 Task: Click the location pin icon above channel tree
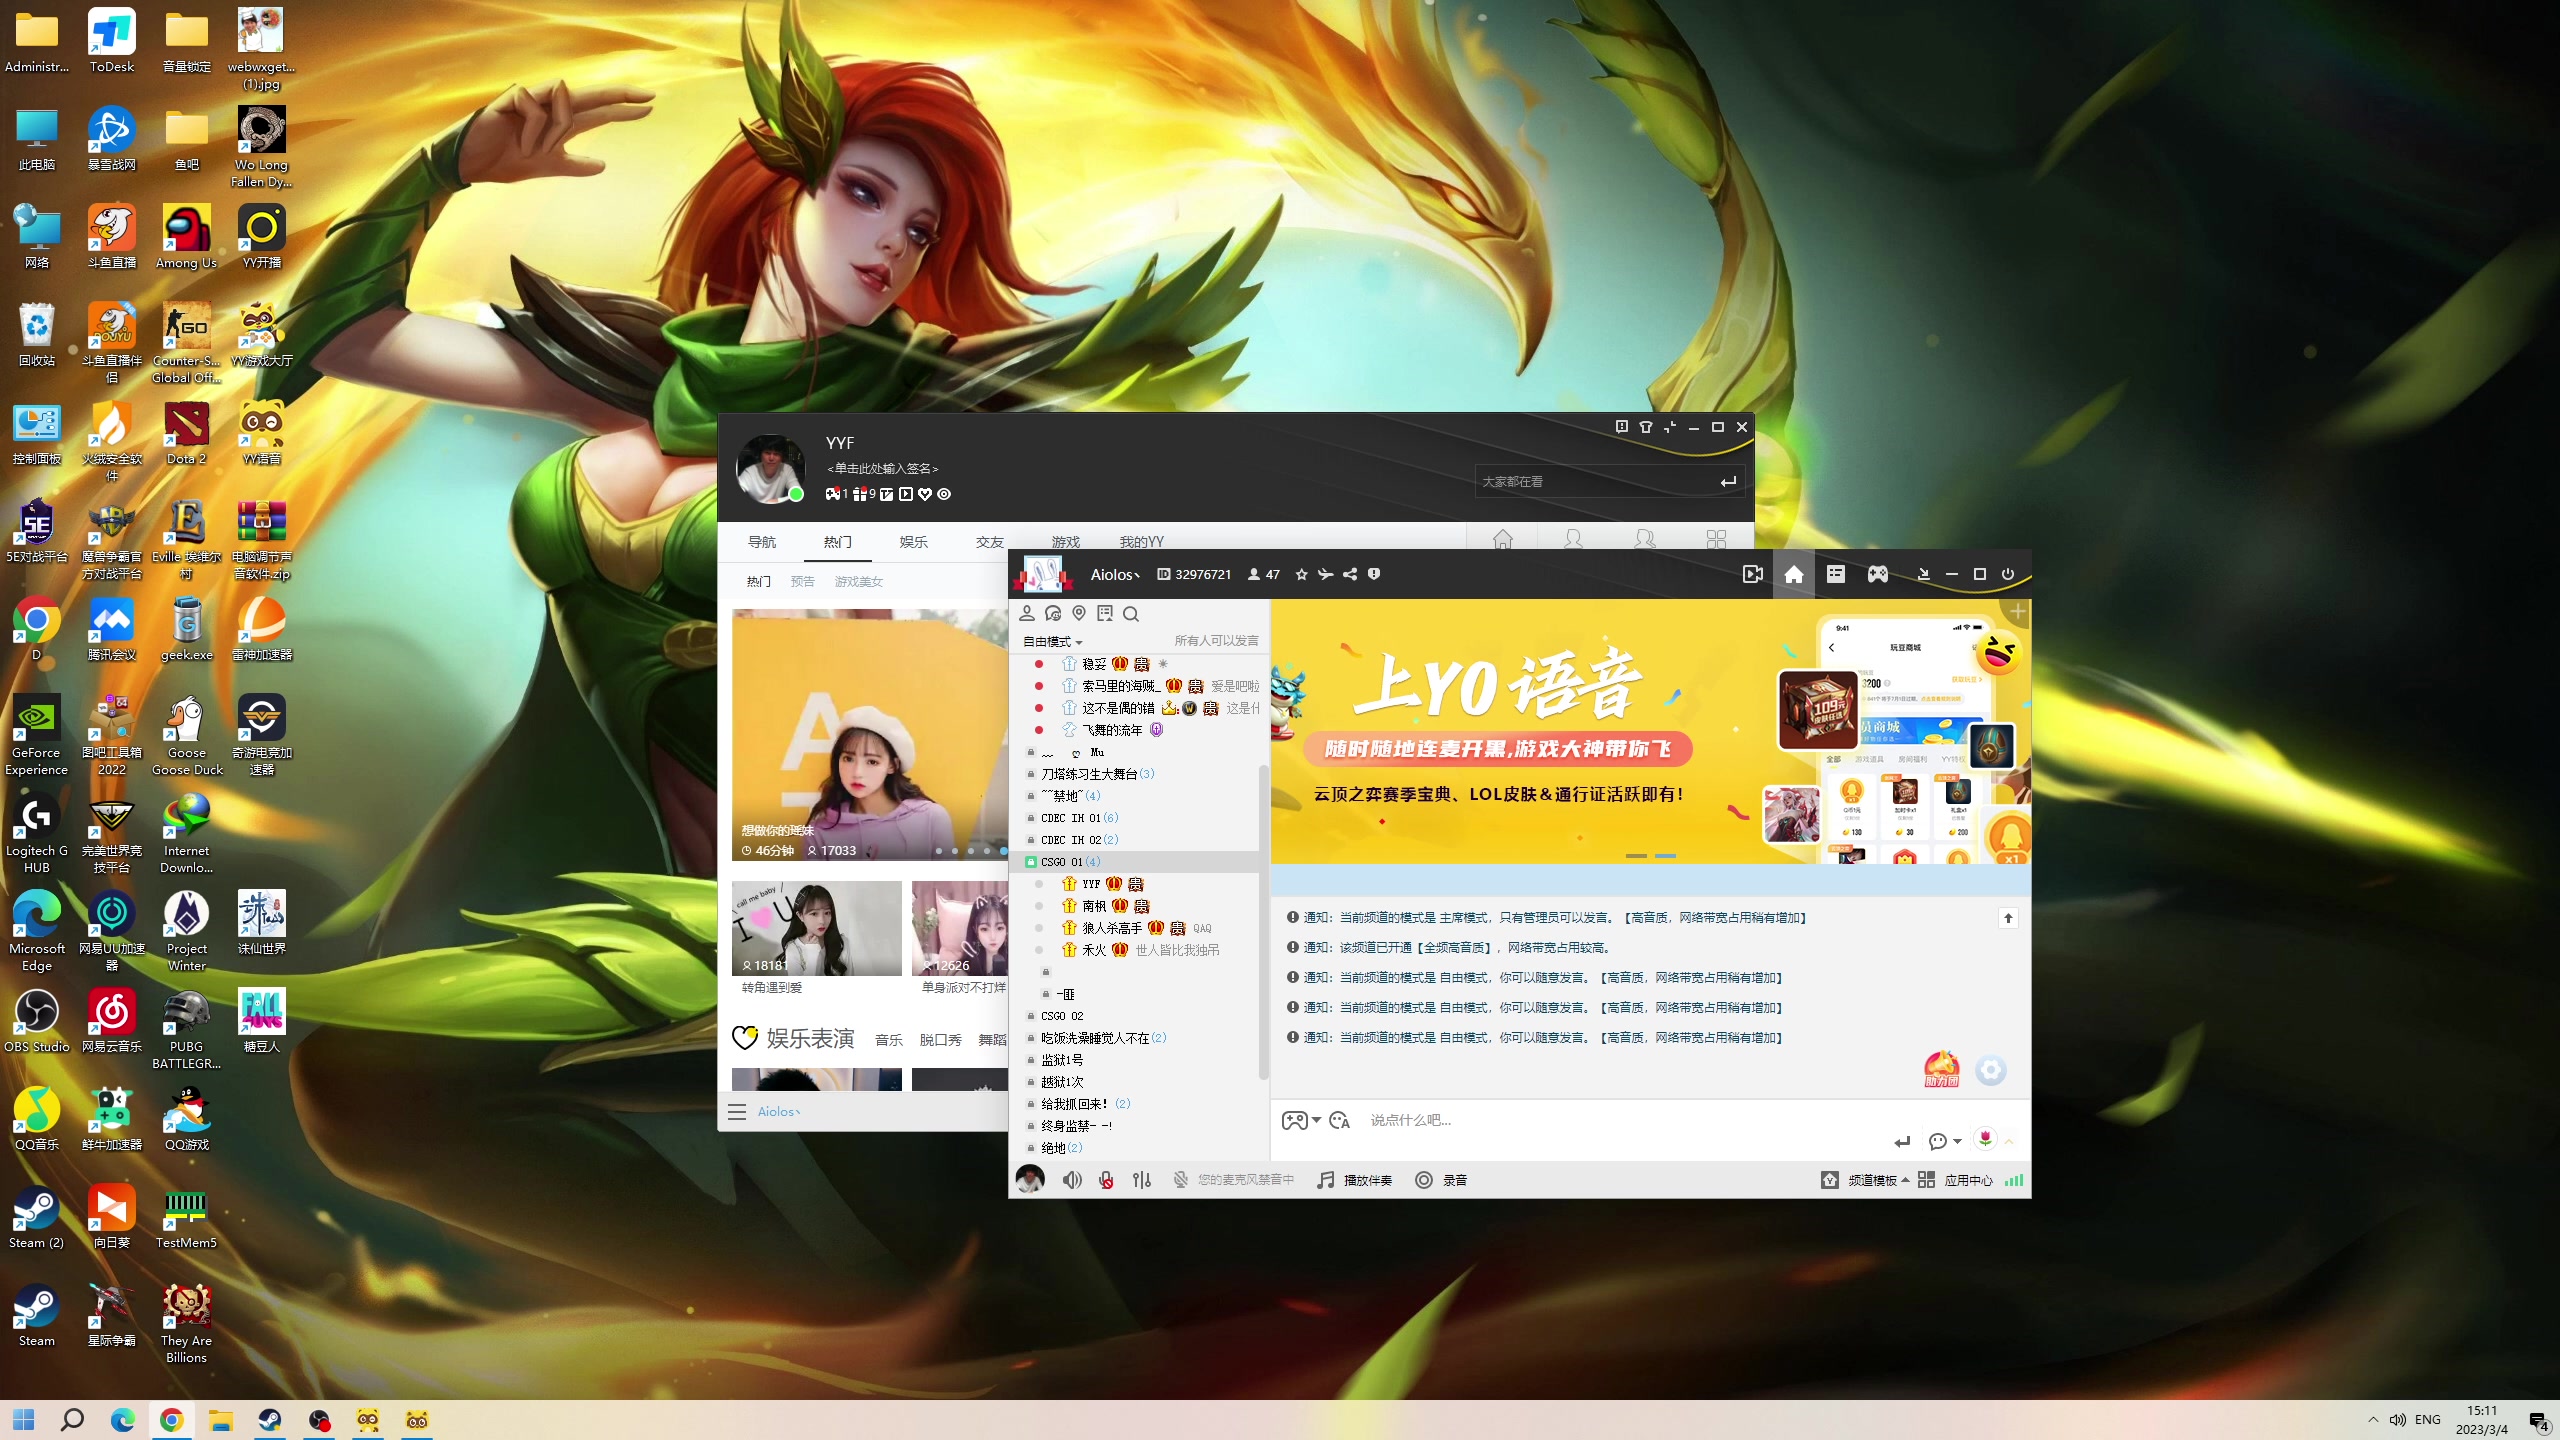click(1079, 613)
